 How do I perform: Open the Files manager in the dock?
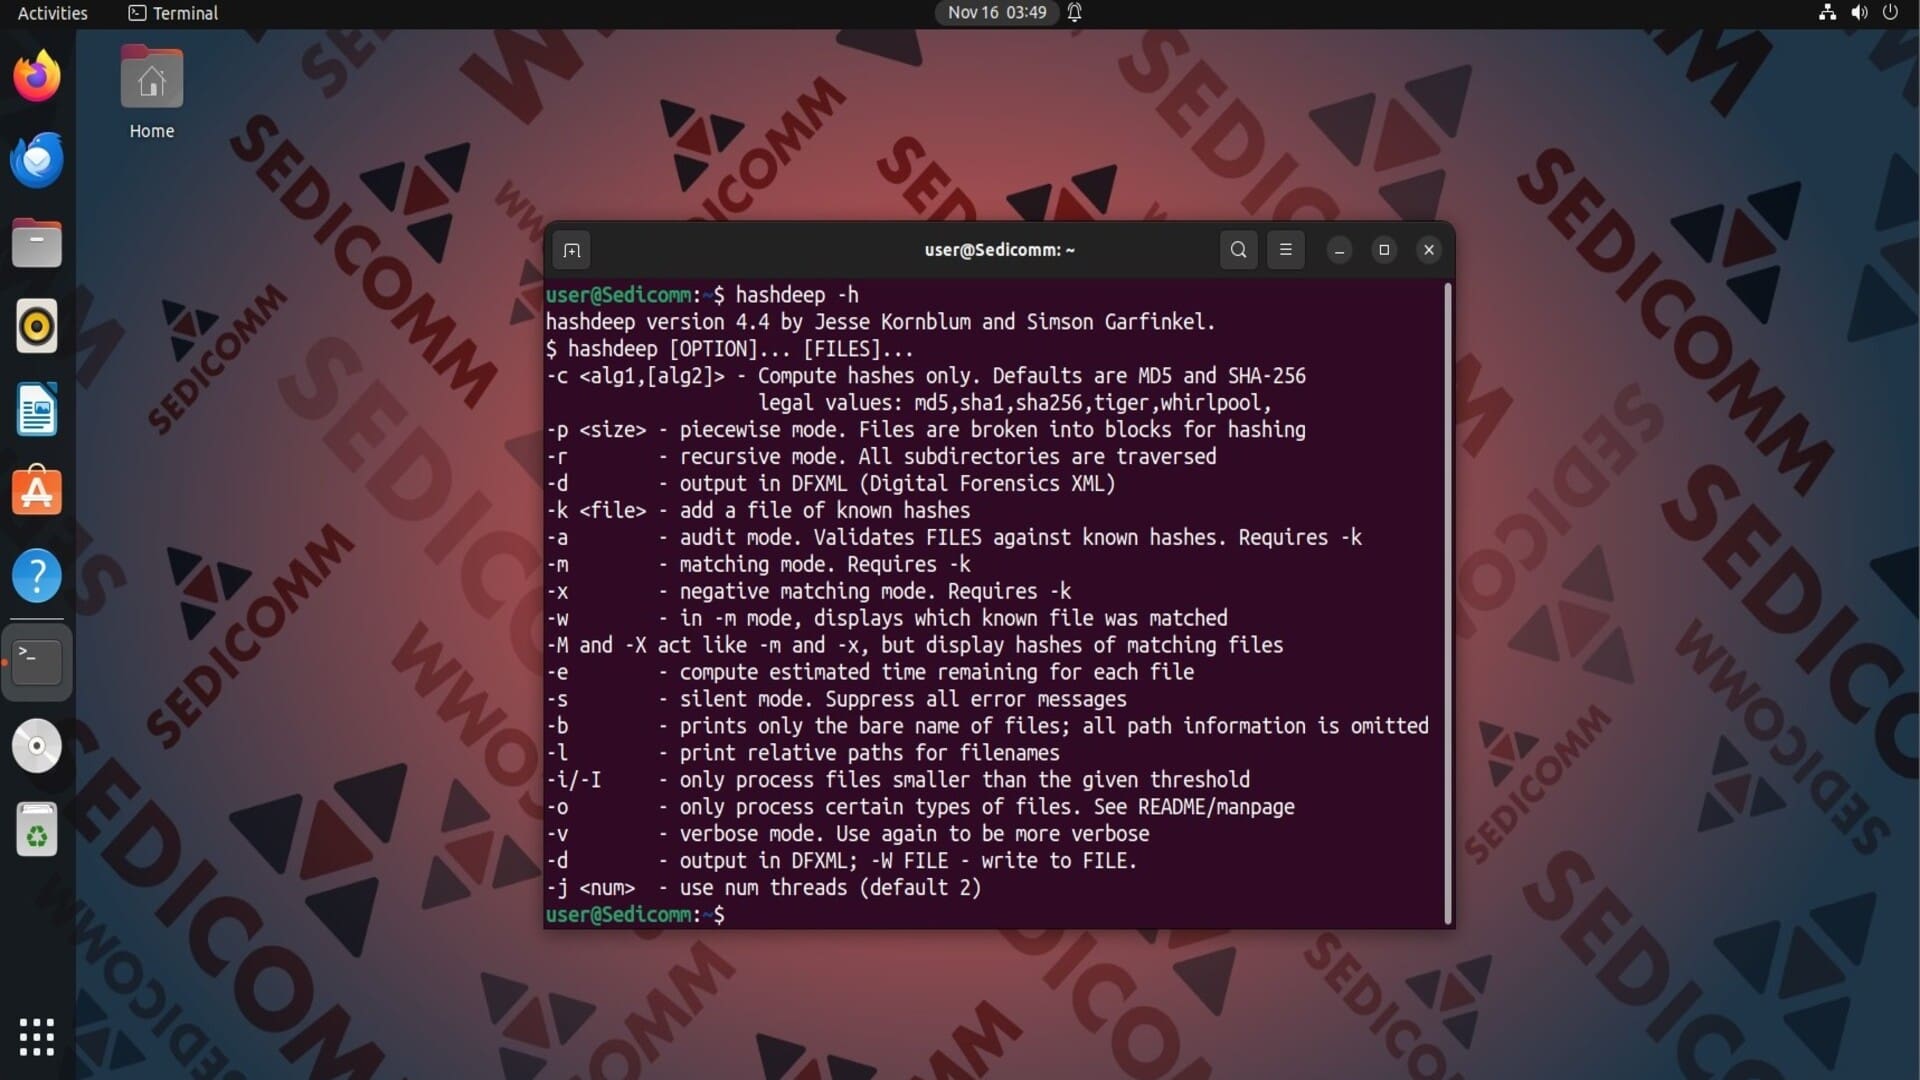point(37,243)
